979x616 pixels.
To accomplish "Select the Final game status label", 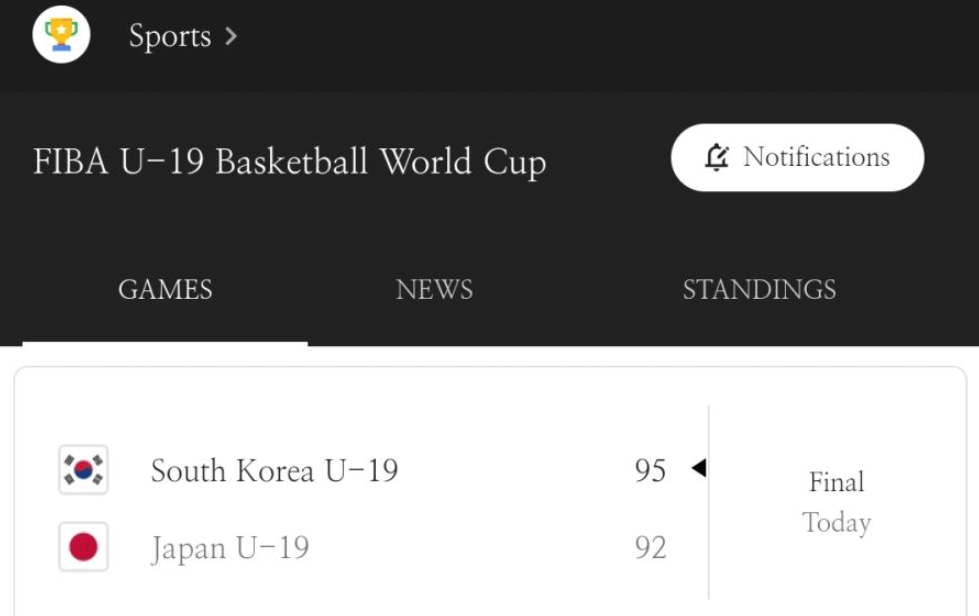I will 836,483.
